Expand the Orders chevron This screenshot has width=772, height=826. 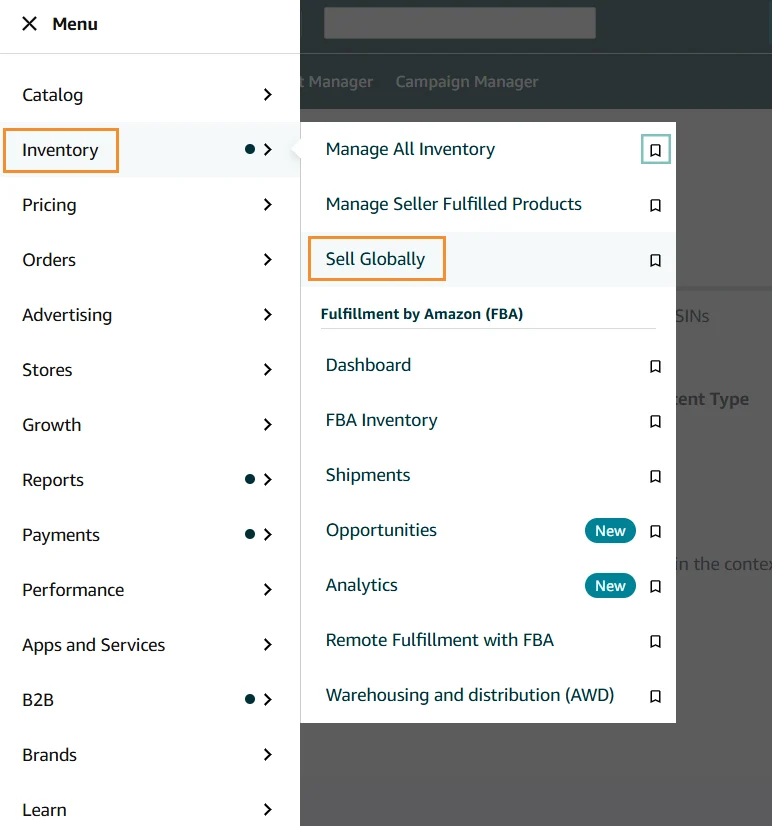pos(268,260)
